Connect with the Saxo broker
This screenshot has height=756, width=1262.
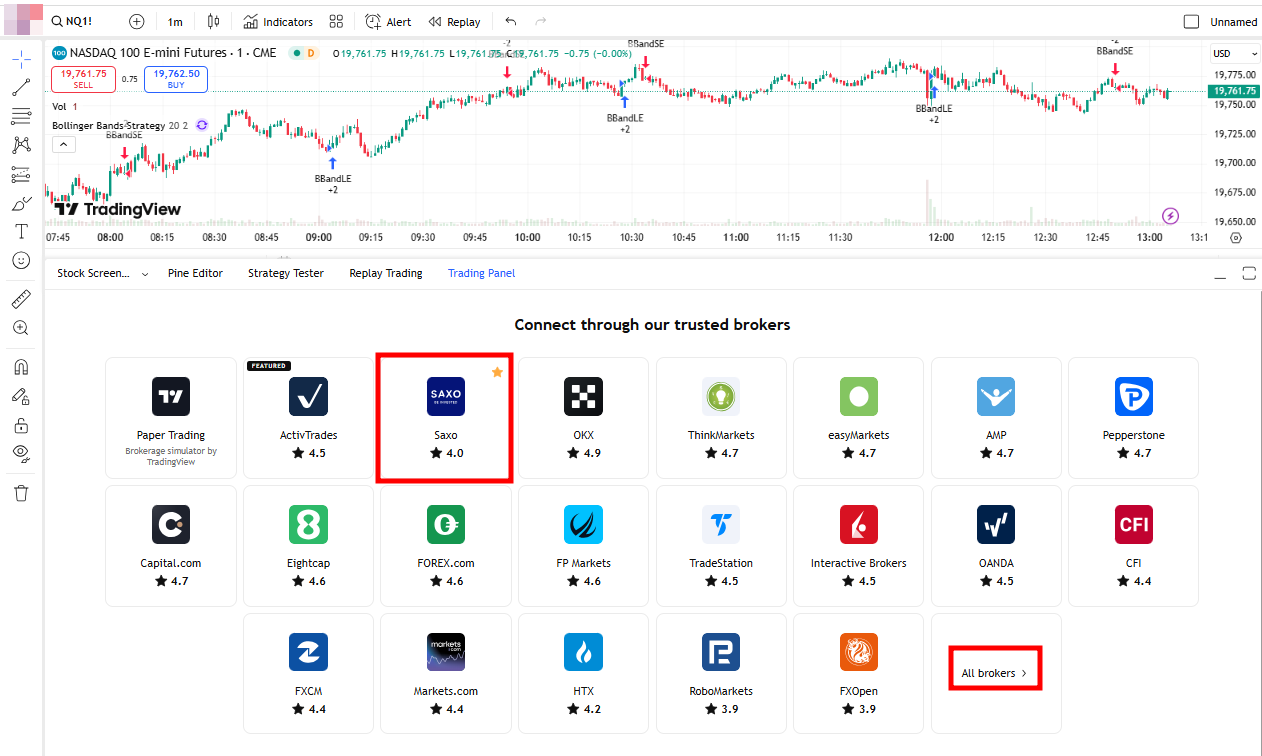pyautogui.click(x=445, y=418)
